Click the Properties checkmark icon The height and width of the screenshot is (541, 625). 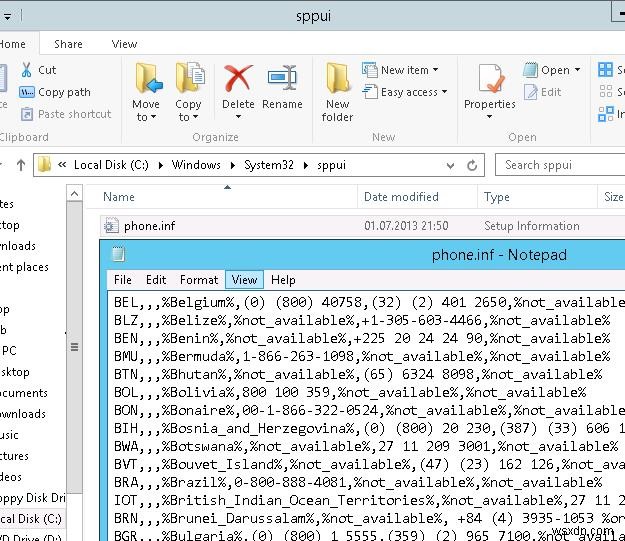click(491, 79)
